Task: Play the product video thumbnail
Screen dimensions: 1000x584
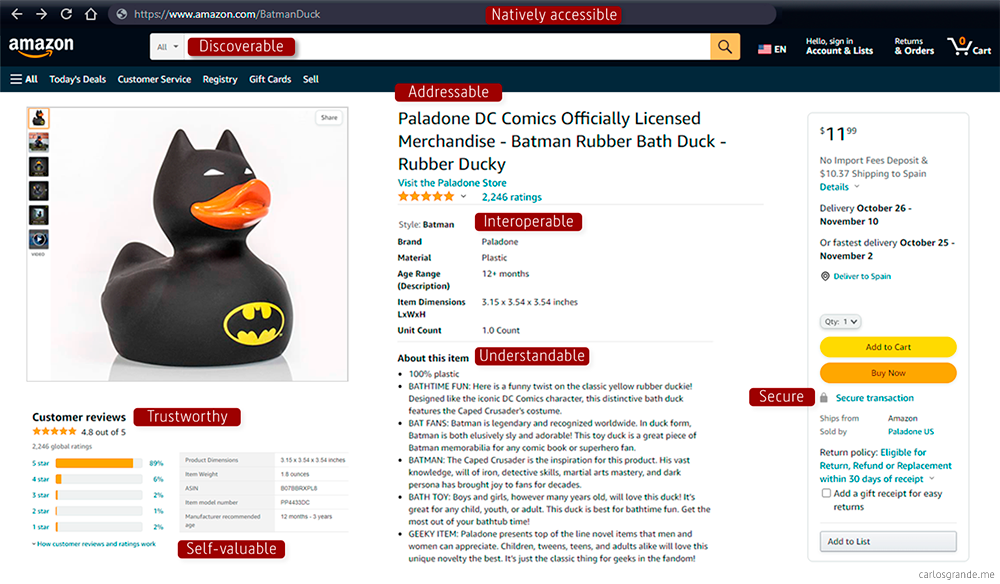Action: tap(38, 239)
